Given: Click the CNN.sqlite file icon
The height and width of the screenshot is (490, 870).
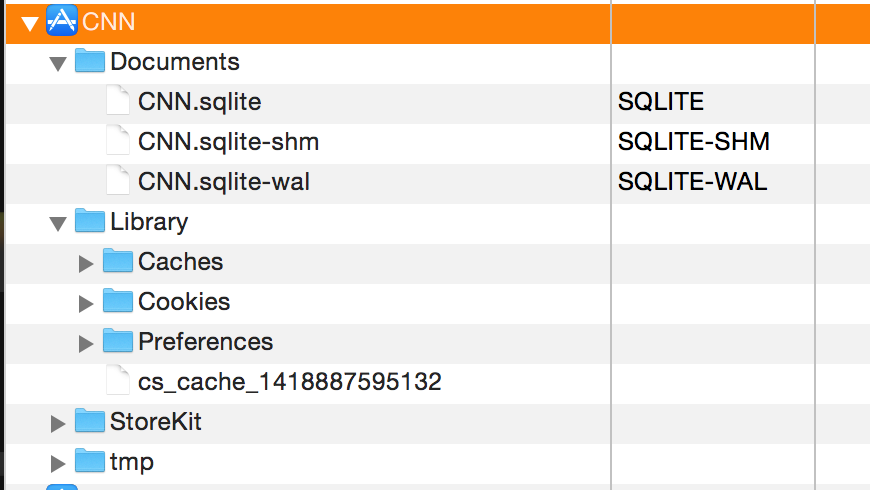Looking at the screenshot, I should point(118,100).
